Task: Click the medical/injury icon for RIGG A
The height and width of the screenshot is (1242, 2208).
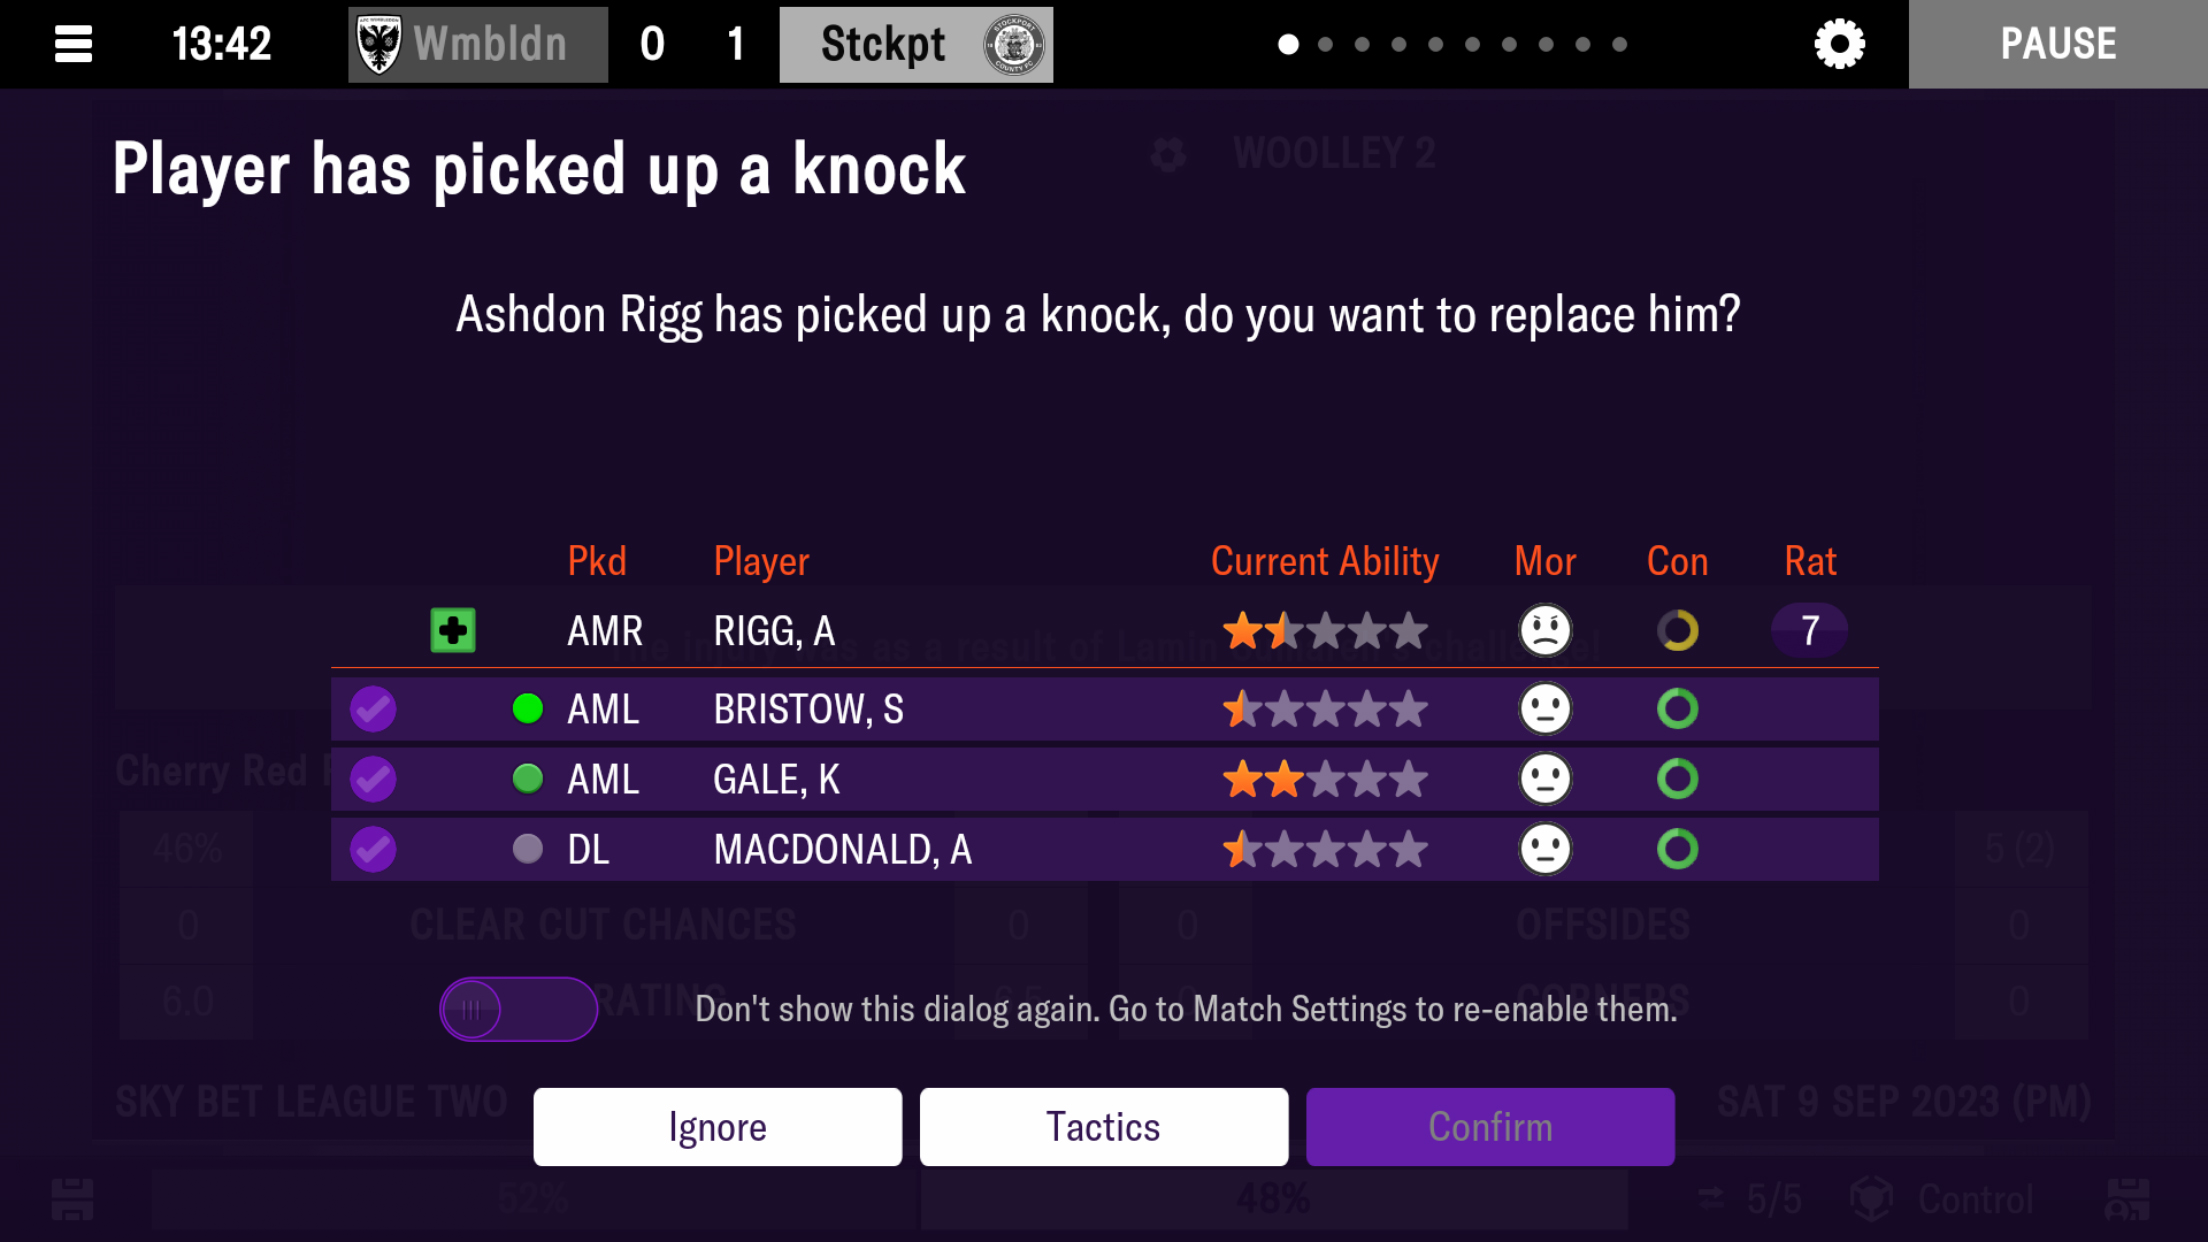Action: pos(452,629)
